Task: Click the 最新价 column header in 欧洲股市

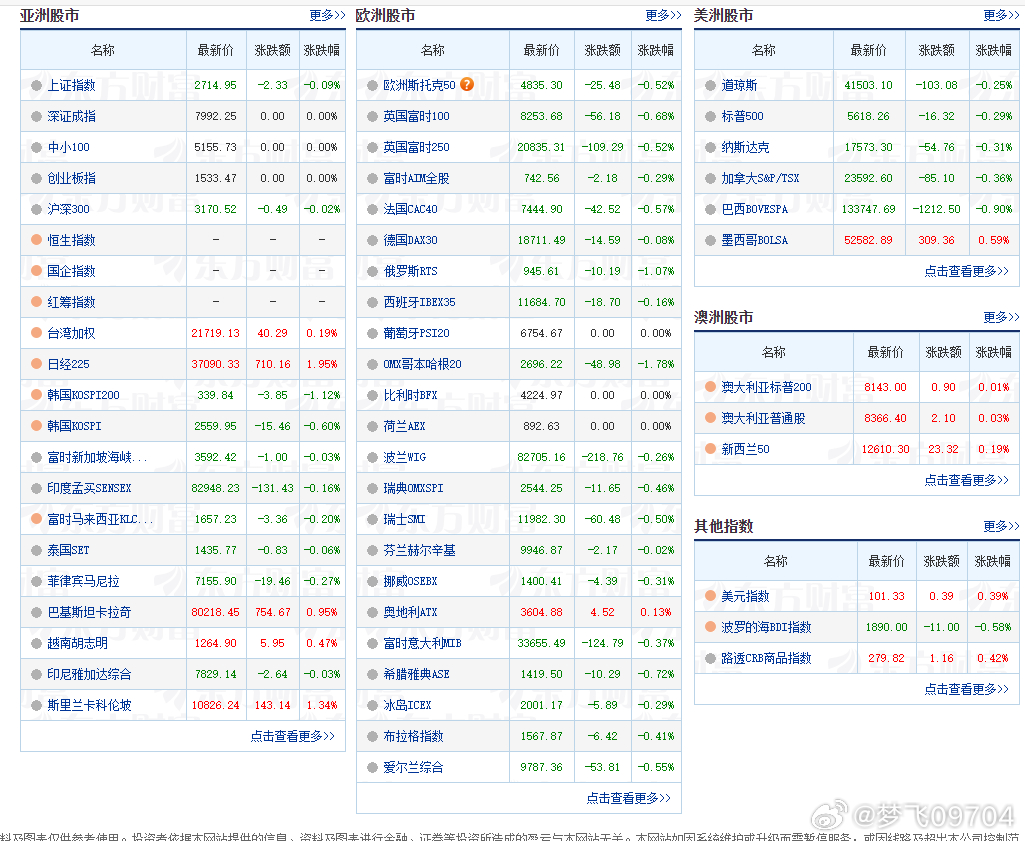Action: click(542, 50)
